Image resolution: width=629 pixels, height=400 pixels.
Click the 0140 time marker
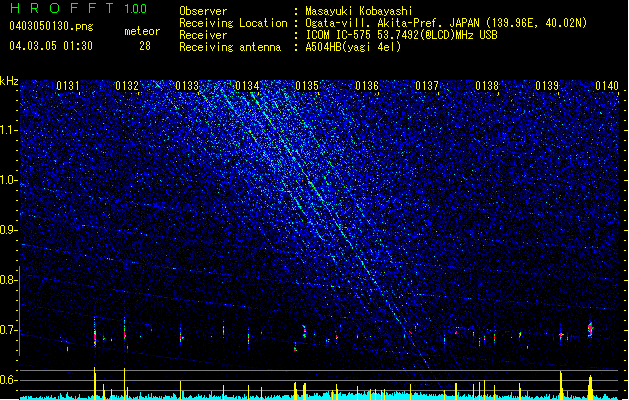coord(607,86)
